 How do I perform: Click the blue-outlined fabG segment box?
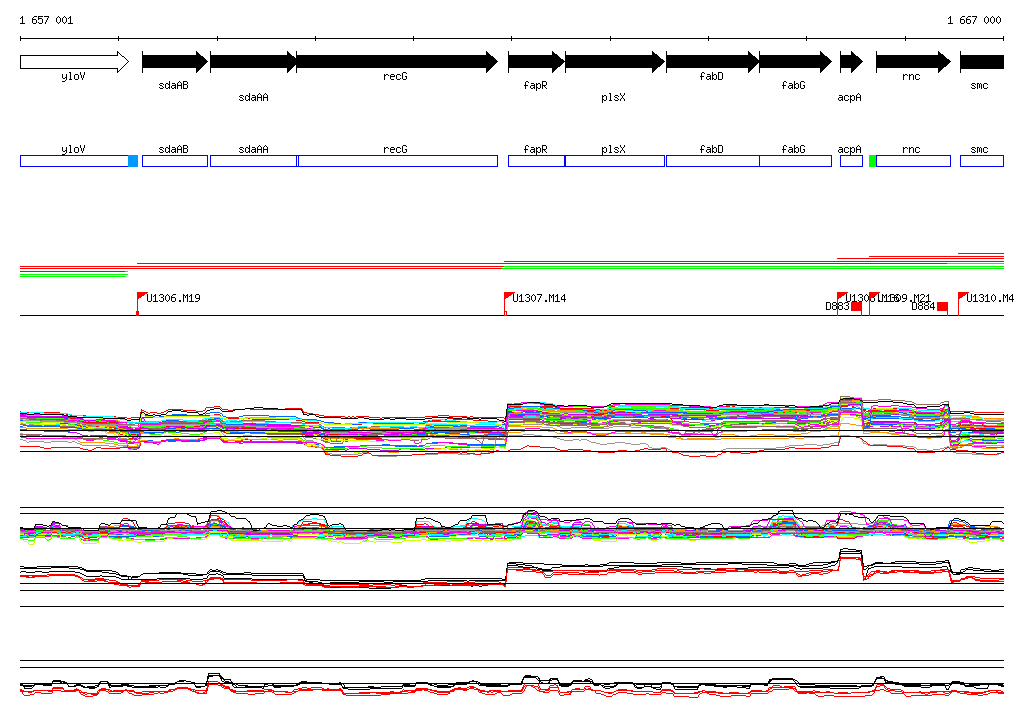(794, 161)
